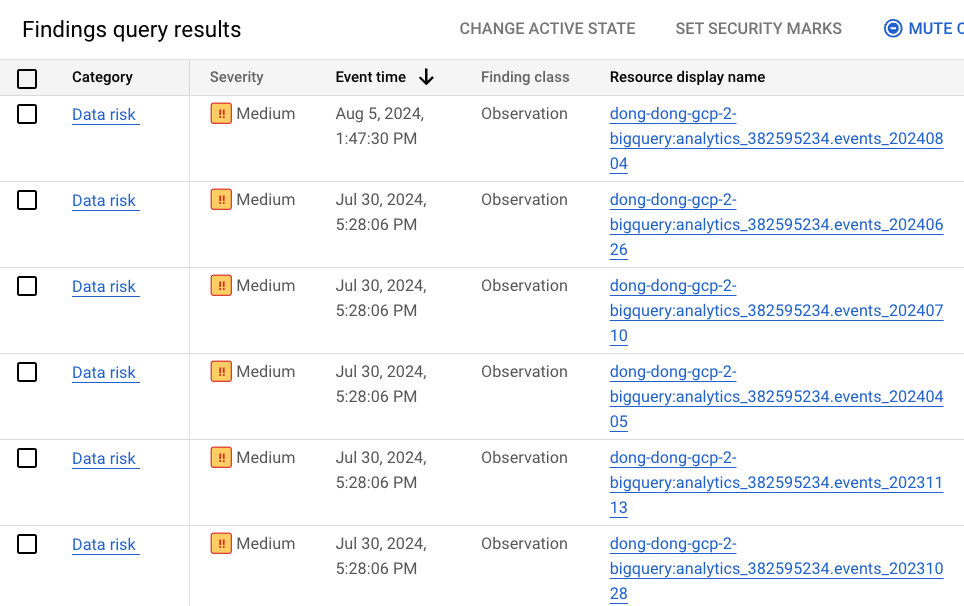Screen dimensions: 964x606
Task: Click SET SECURITY MARKS button
Action: 758,29
